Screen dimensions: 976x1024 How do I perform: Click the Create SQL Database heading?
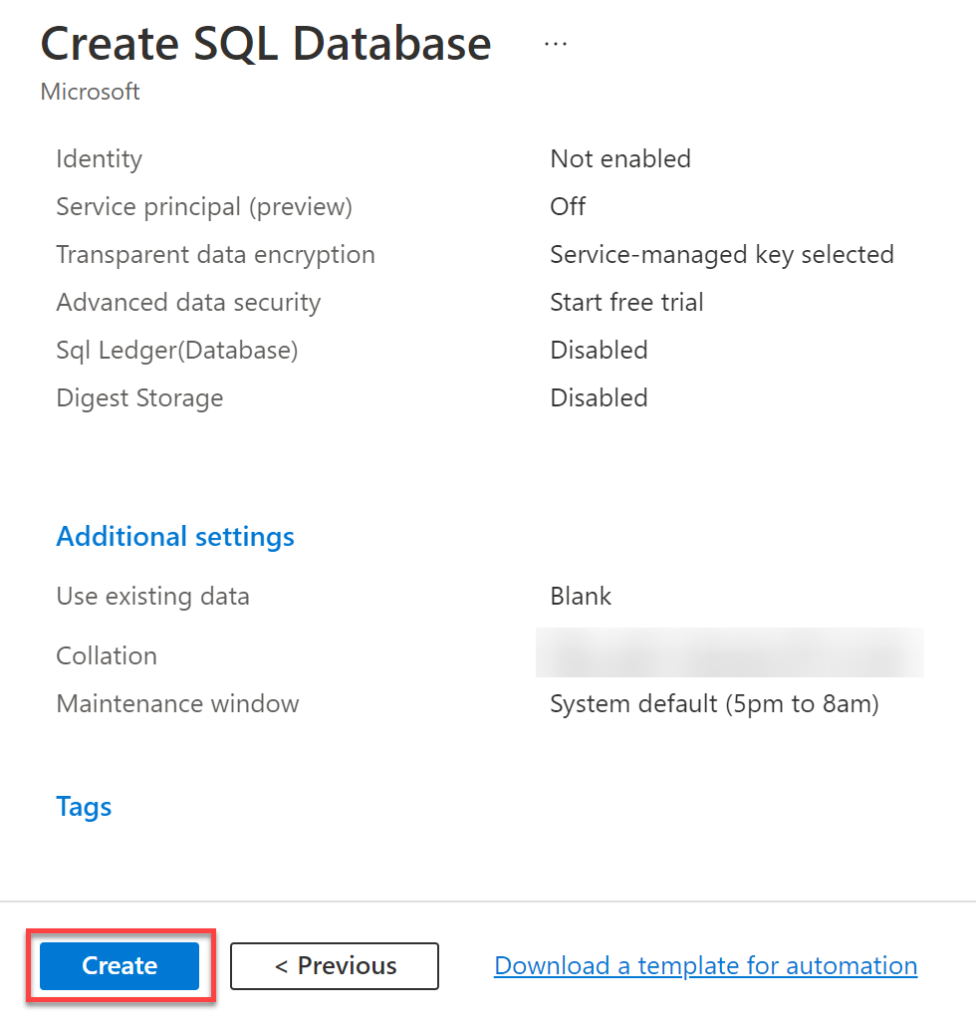coord(265,42)
